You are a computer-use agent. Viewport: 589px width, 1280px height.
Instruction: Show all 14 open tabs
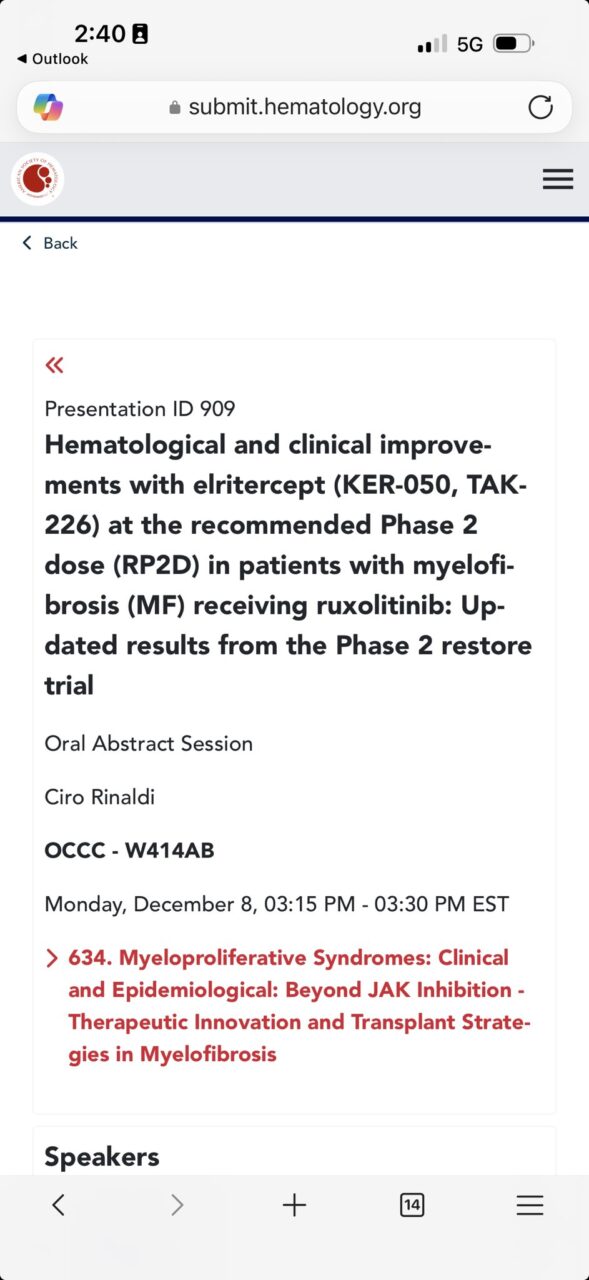(411, 1205)
